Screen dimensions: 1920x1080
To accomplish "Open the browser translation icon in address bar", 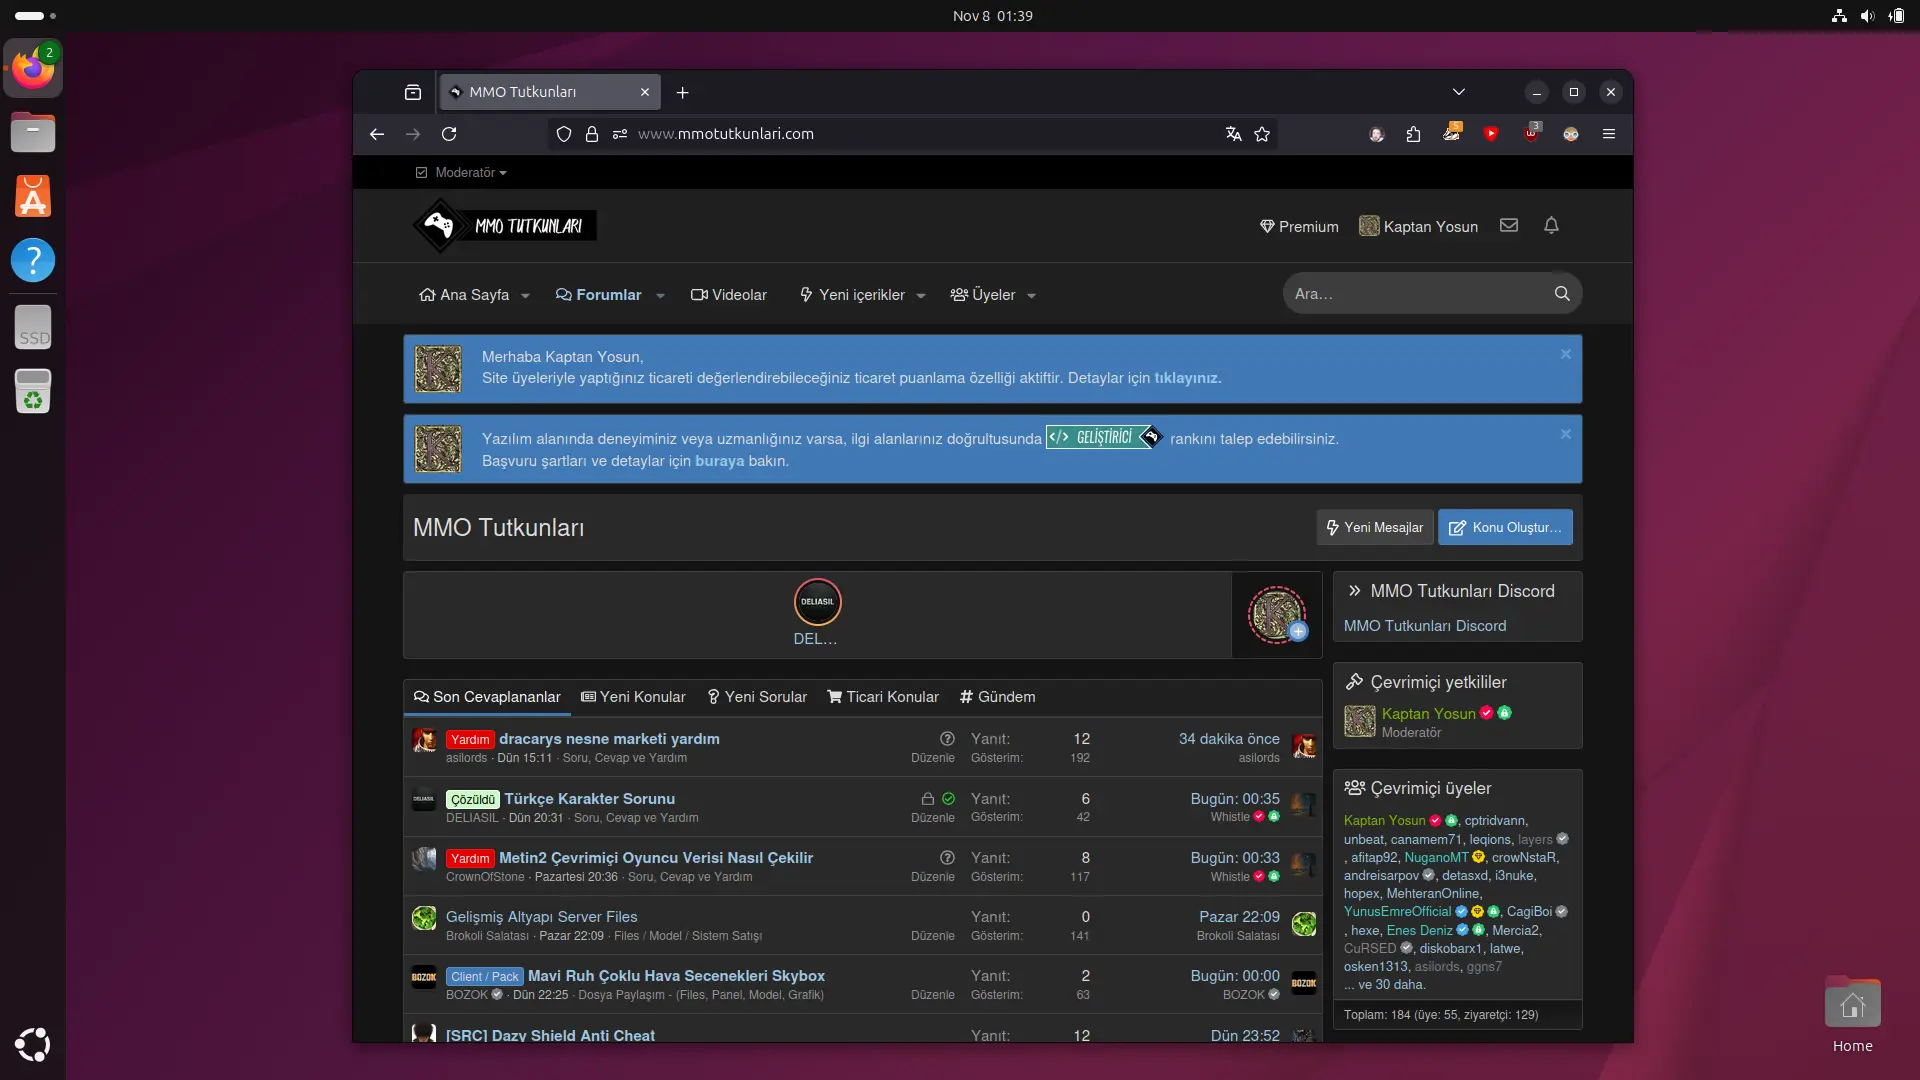I will pyautogui.click(x=1232, y=133).
